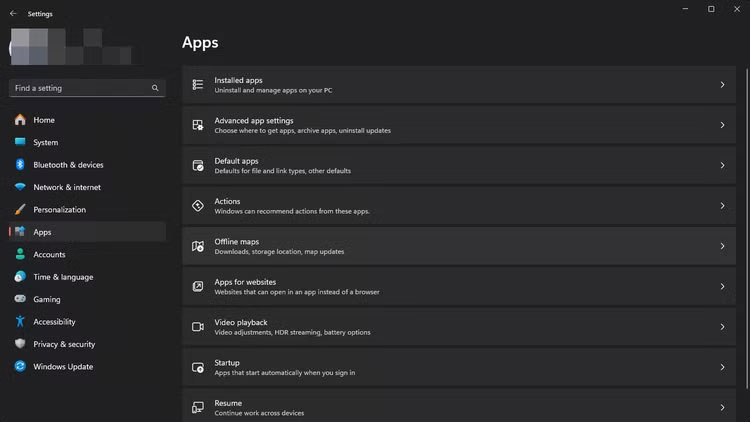Click the Offline maps icon
The width and height of the screenshot is (750, 422).
198,246
